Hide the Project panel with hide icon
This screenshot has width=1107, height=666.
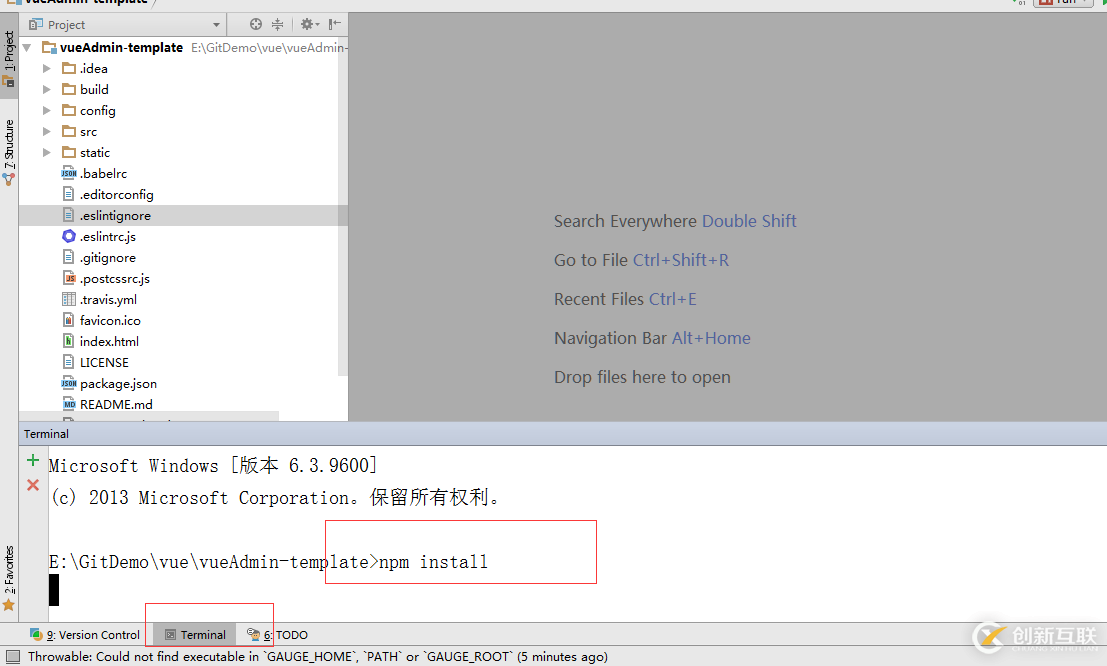pos(335,24)
